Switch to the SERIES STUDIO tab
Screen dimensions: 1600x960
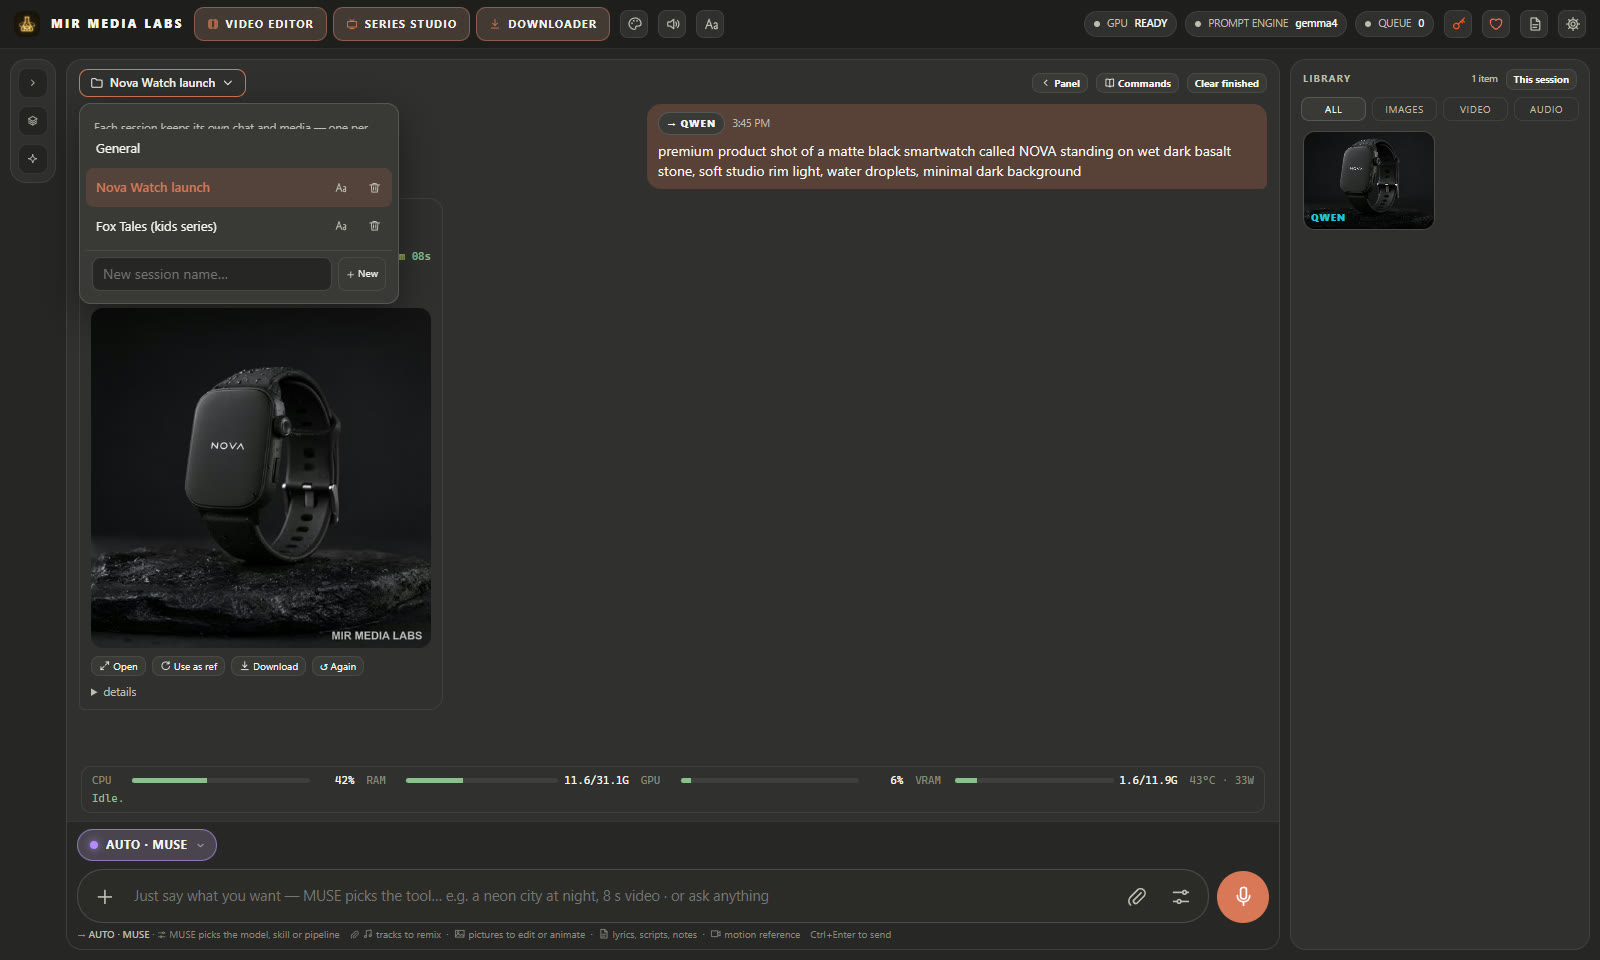pyautogui.click(x=401, y=24)
